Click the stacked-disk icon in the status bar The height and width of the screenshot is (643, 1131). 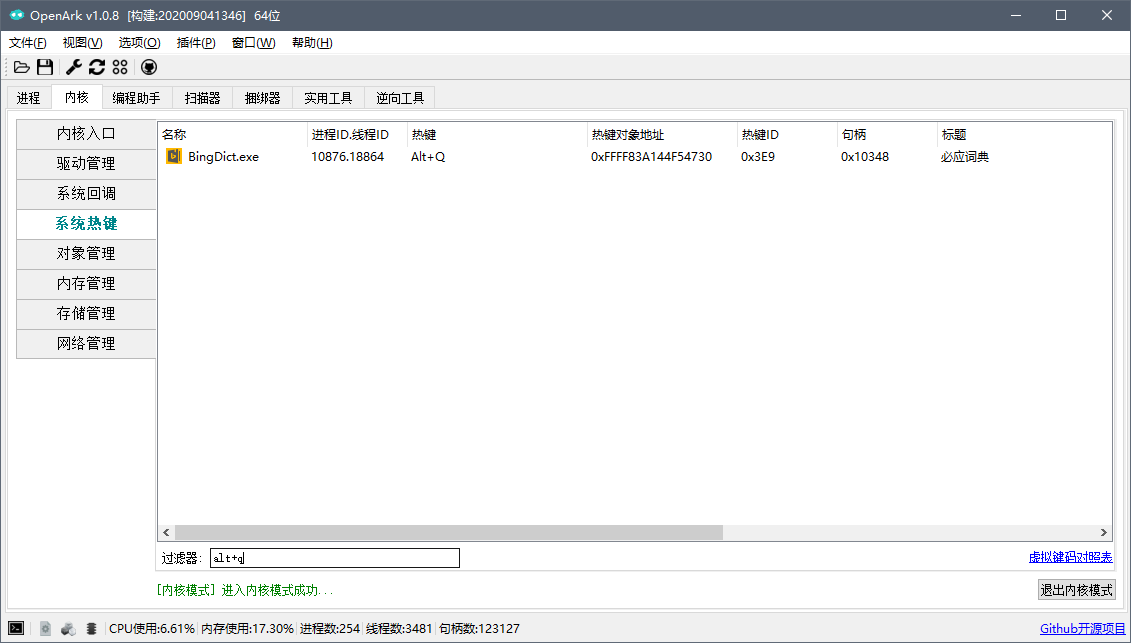point(91,628)
